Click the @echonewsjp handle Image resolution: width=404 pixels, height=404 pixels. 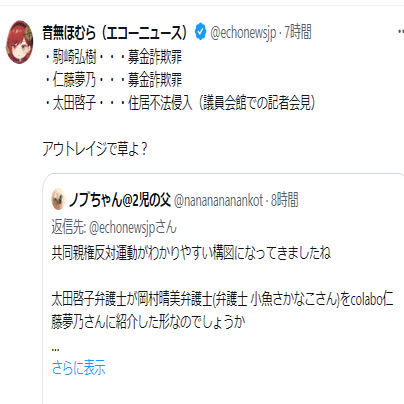point(243,32)
